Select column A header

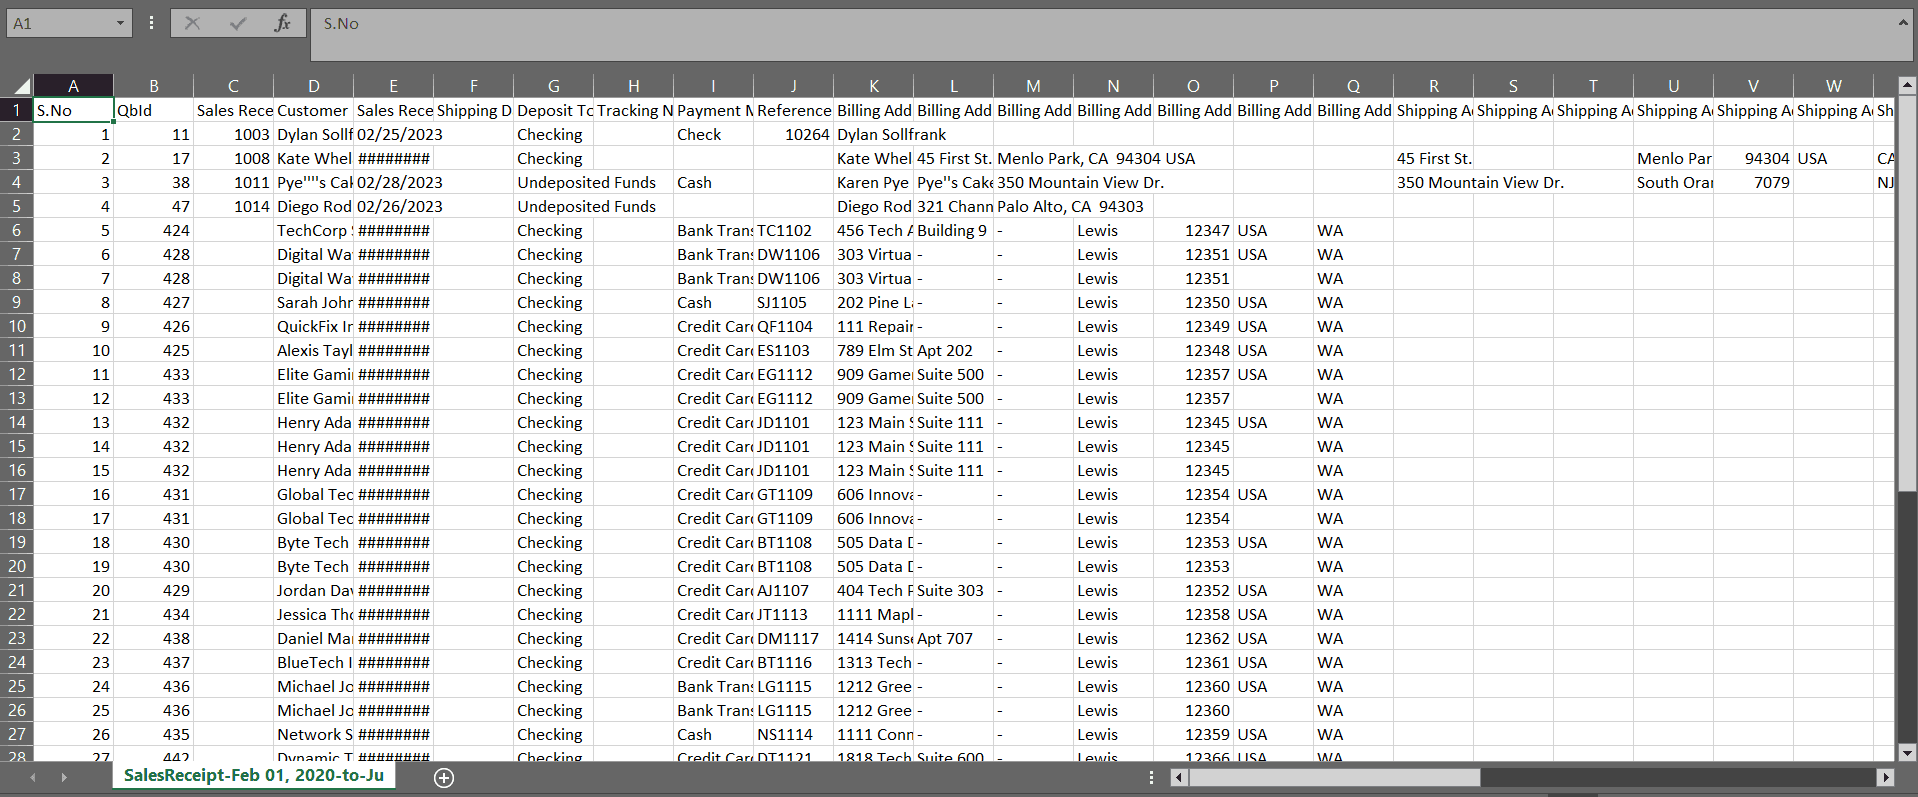tap(73, 86)
